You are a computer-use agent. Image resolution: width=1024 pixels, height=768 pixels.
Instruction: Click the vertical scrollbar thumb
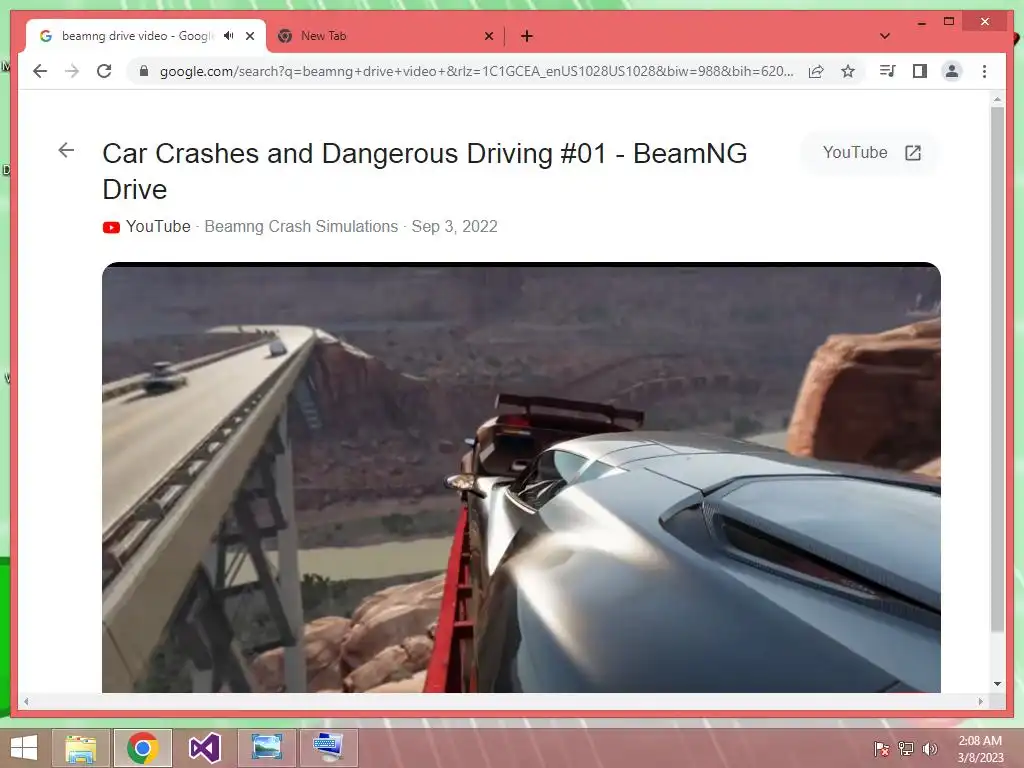click(x=997, y=369)
